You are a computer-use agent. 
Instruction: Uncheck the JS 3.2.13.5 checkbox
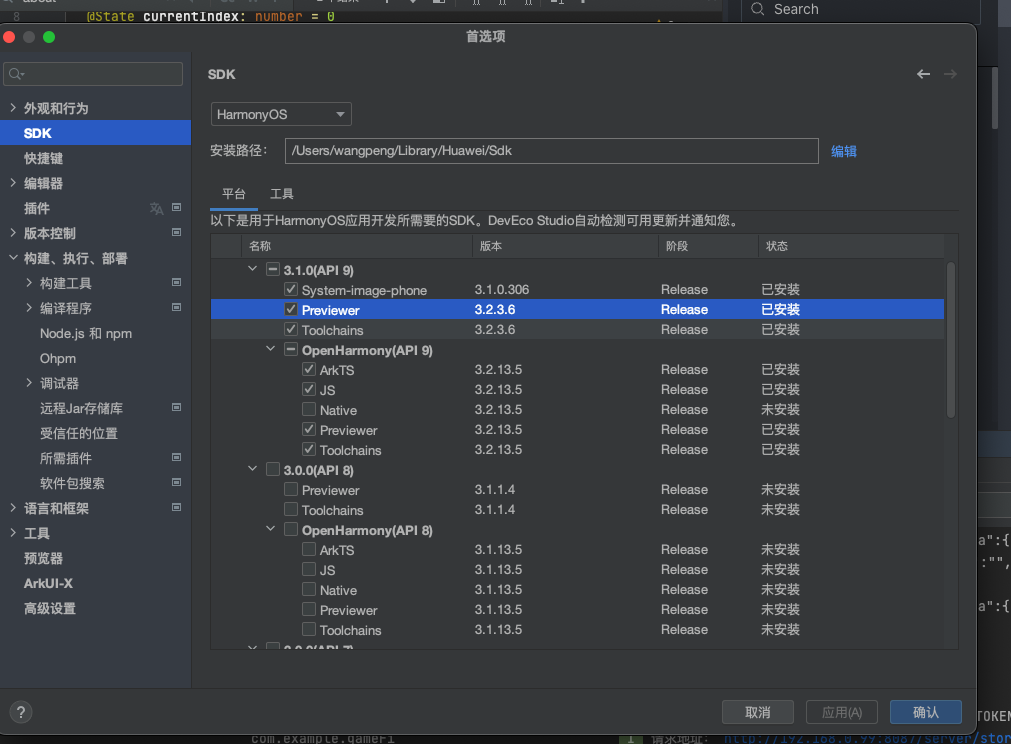(x=309, y=389)
